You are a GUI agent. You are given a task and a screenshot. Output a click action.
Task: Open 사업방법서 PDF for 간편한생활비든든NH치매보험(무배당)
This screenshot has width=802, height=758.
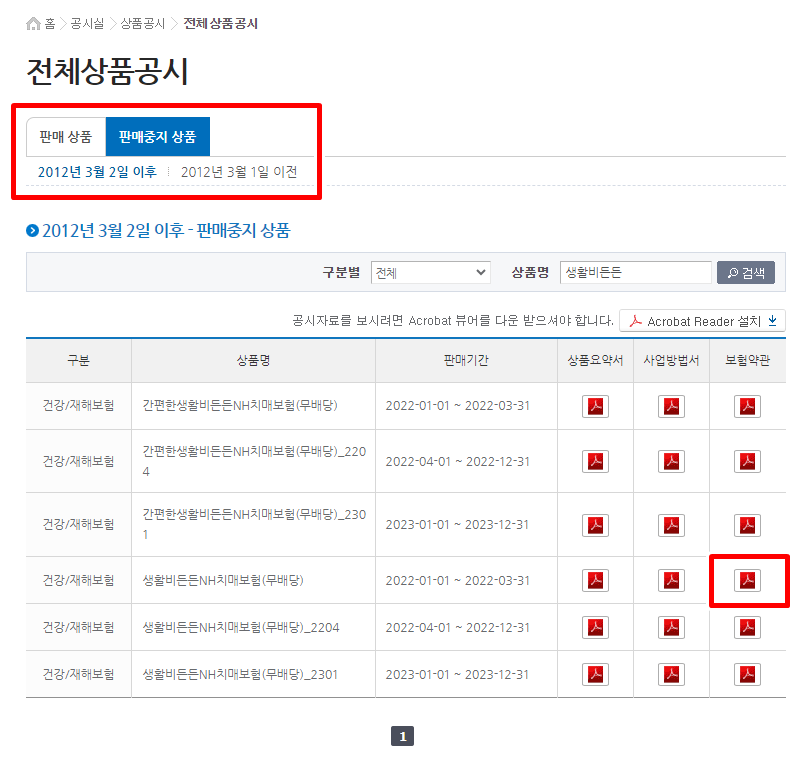pos(671,407)
